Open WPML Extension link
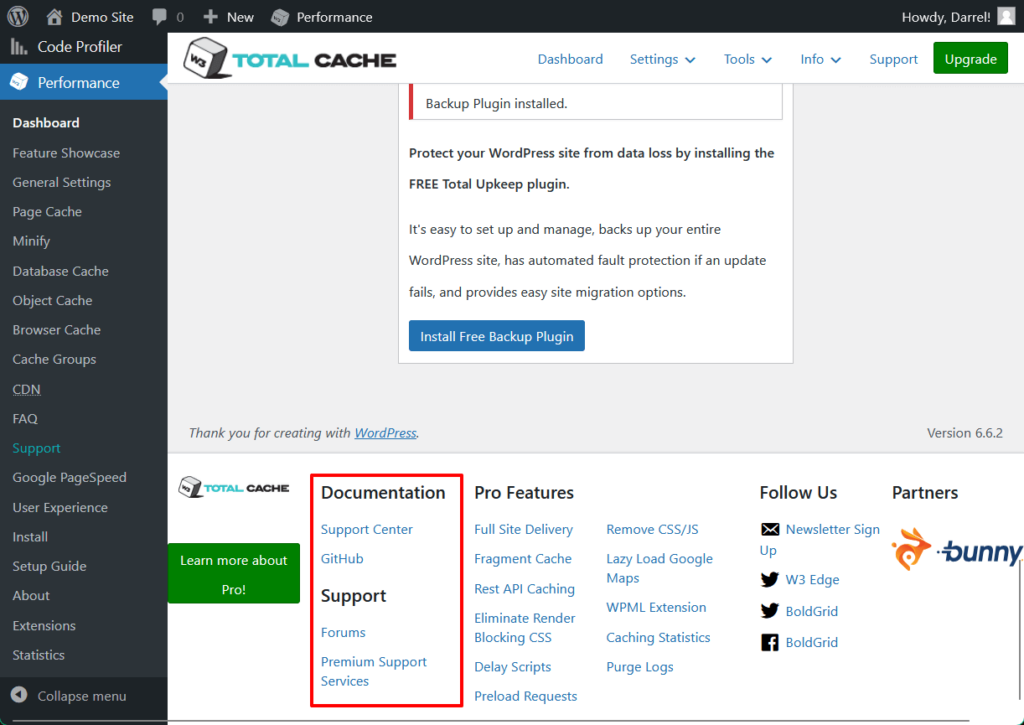Viewport: 1024px width, 725px height. 656,607
